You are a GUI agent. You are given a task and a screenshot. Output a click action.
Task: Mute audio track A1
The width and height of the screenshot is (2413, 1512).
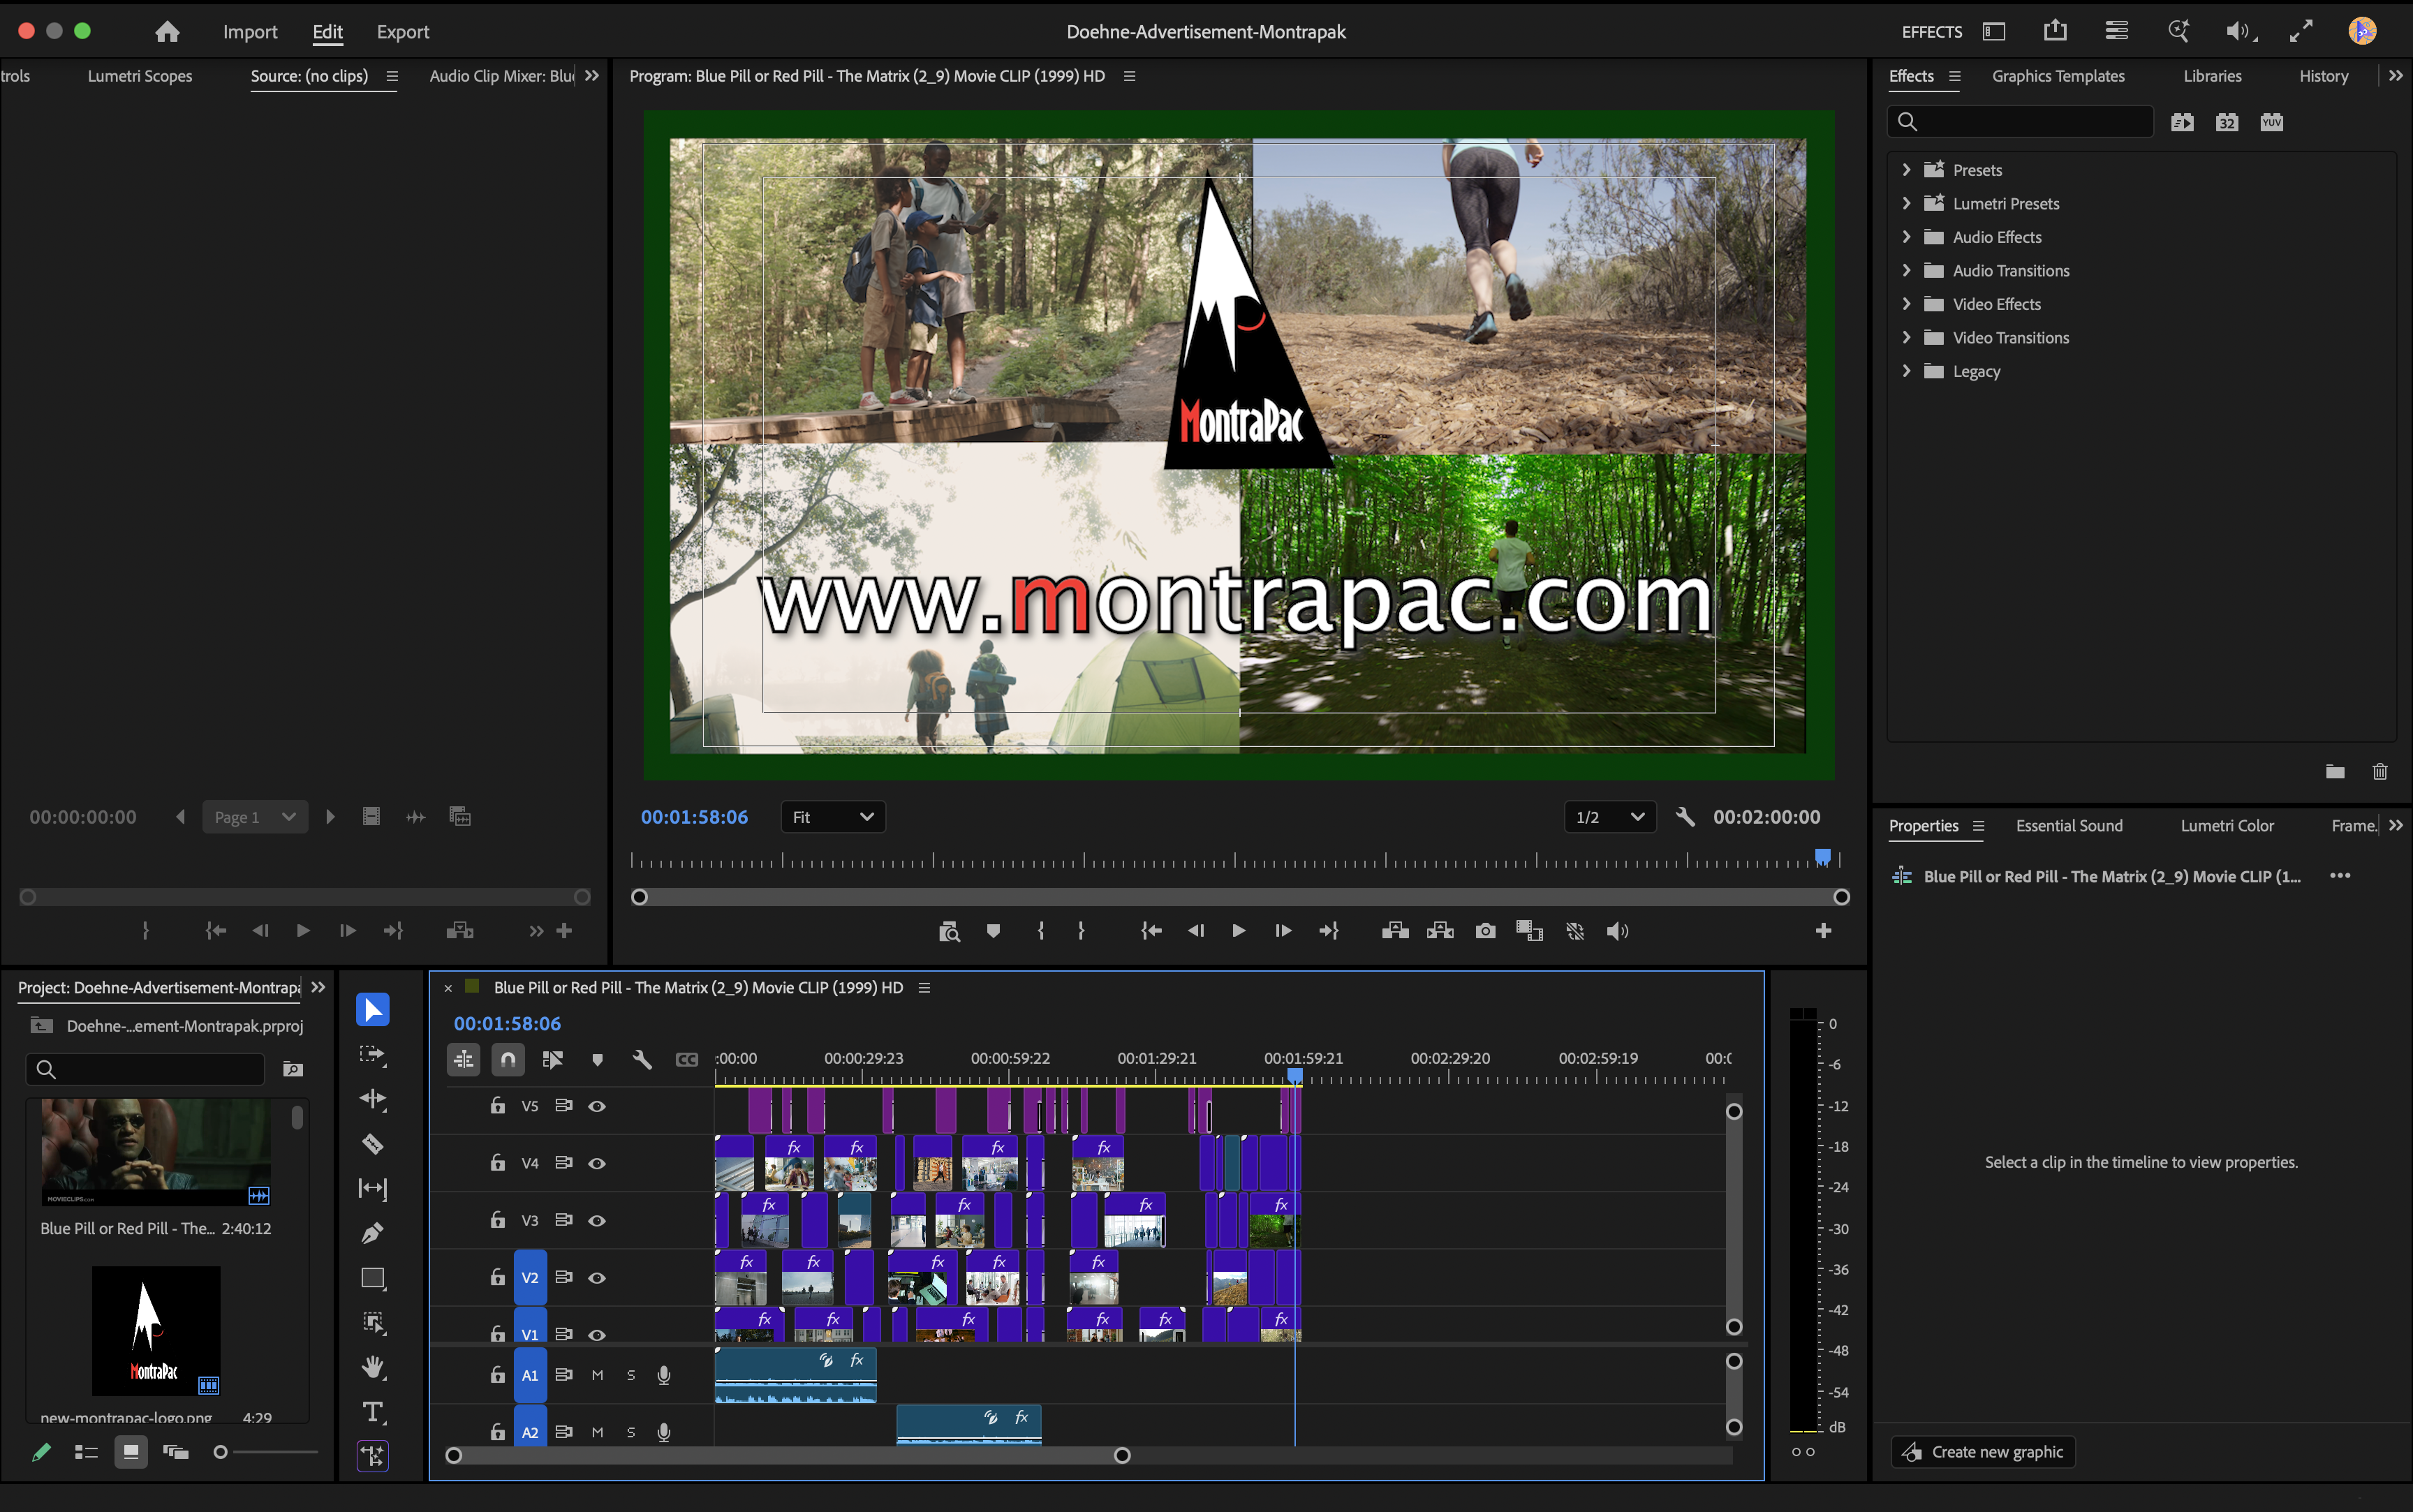tap(597, 1375)
